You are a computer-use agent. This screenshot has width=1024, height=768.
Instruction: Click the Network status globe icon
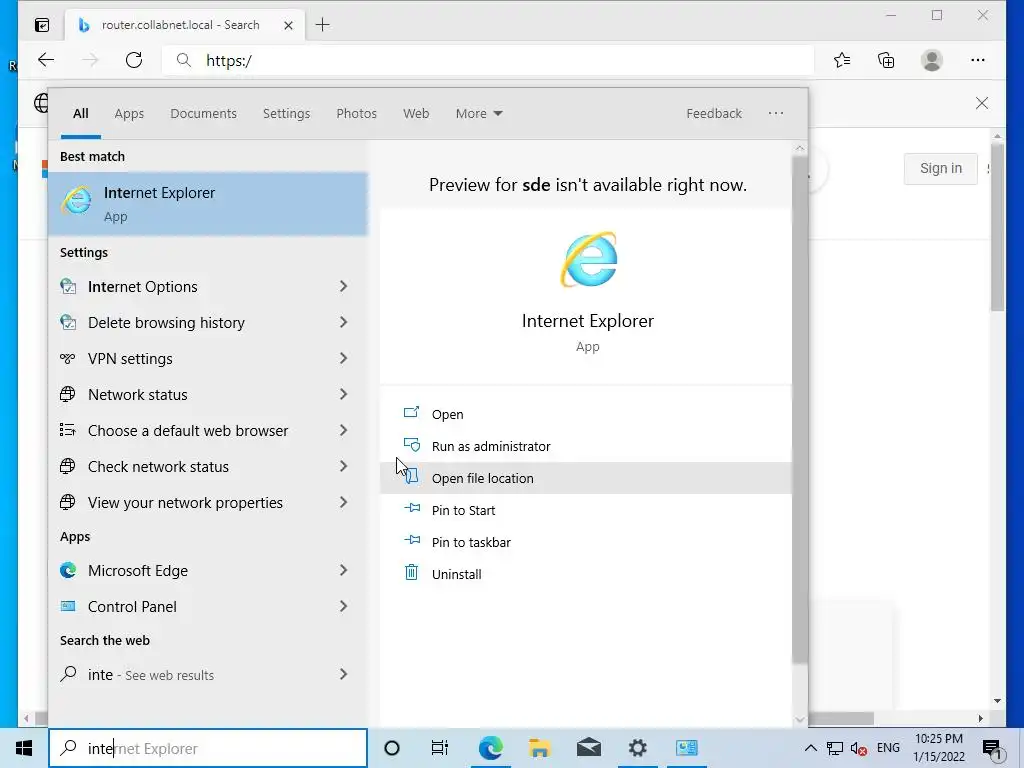(68, 394)
